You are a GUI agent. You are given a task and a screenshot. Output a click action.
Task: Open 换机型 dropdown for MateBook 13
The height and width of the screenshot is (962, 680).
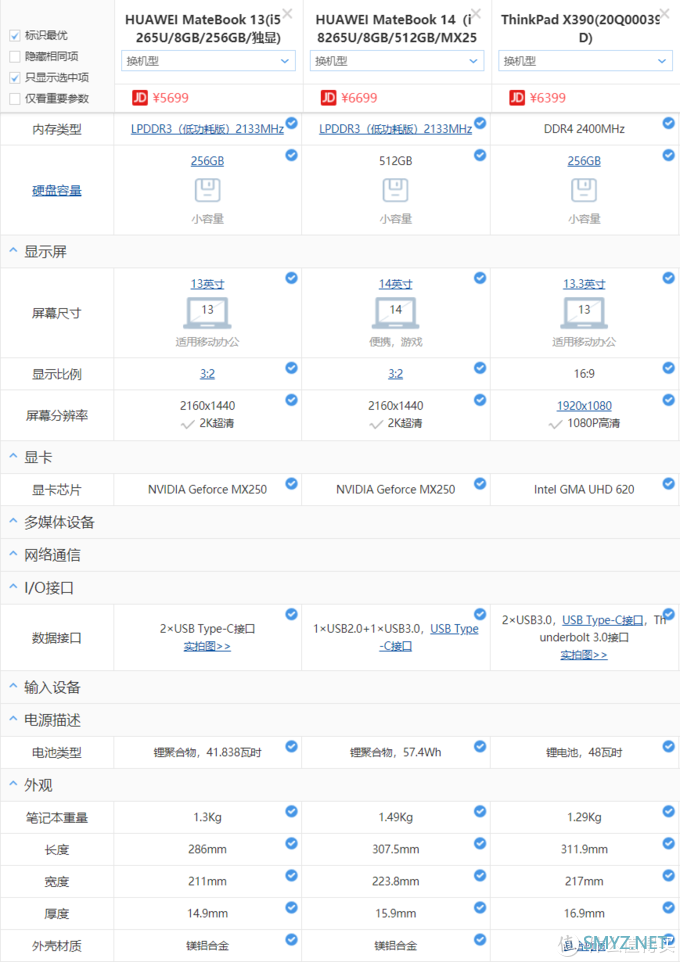208,61
